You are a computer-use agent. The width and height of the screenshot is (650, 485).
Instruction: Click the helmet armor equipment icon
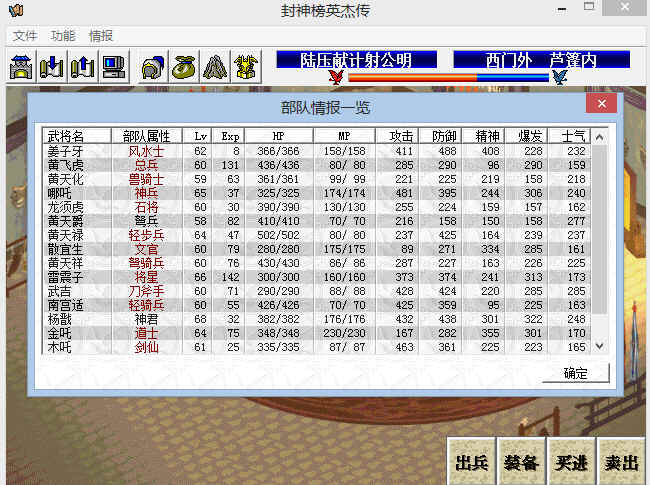[x=153, y=66]
